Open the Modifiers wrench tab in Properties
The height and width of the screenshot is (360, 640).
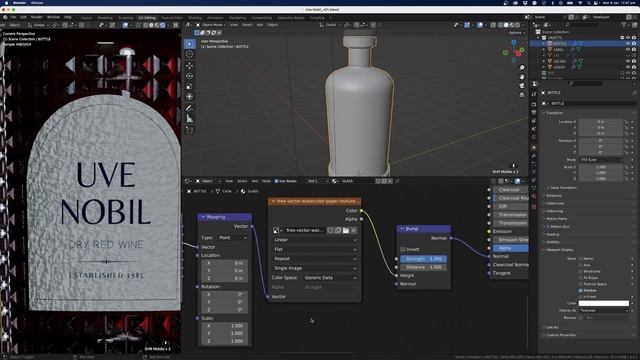pyautogui.click(x=534, y=156)
